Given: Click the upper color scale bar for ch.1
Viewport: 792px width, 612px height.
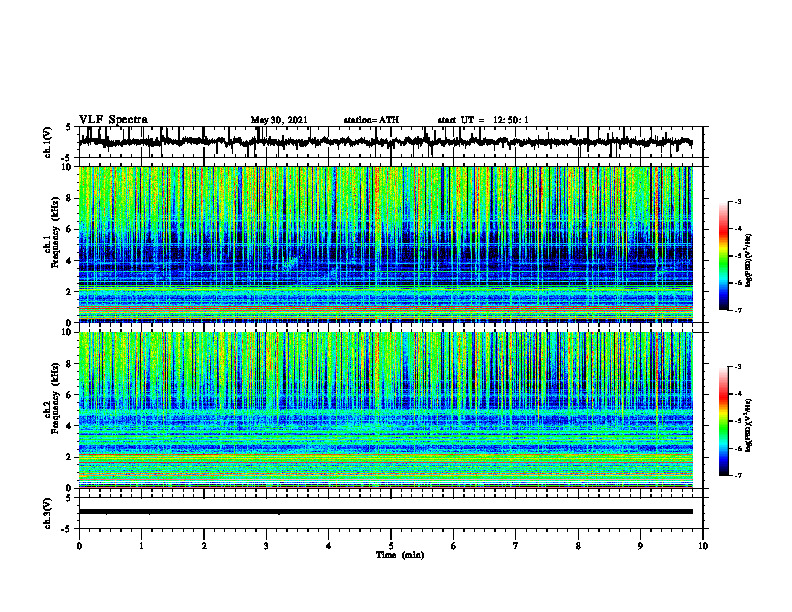Looking at the screenshot, I should pyautogui.click(x=723, y=256).
